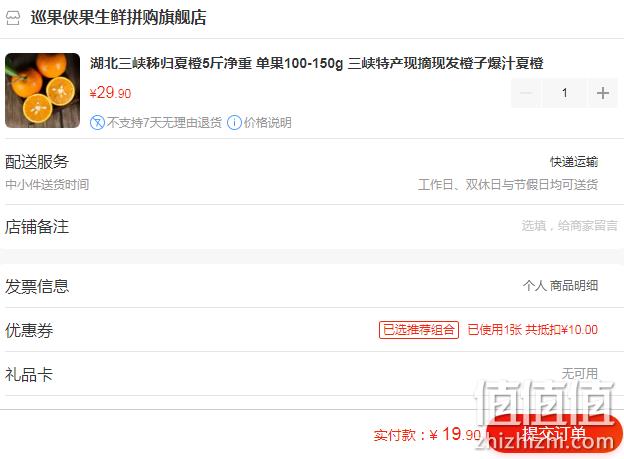Open 配送服务 delivery options row
The image size is (624, 459).
[312, 172]
